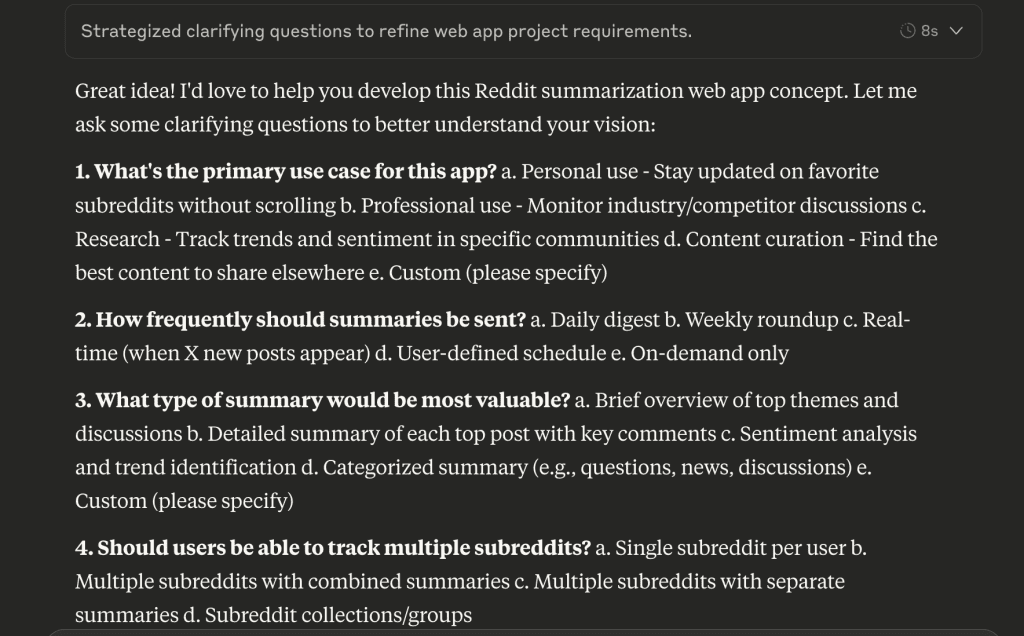
Task: Click 'Professional use' option text
Action: [x=436, y=205]
